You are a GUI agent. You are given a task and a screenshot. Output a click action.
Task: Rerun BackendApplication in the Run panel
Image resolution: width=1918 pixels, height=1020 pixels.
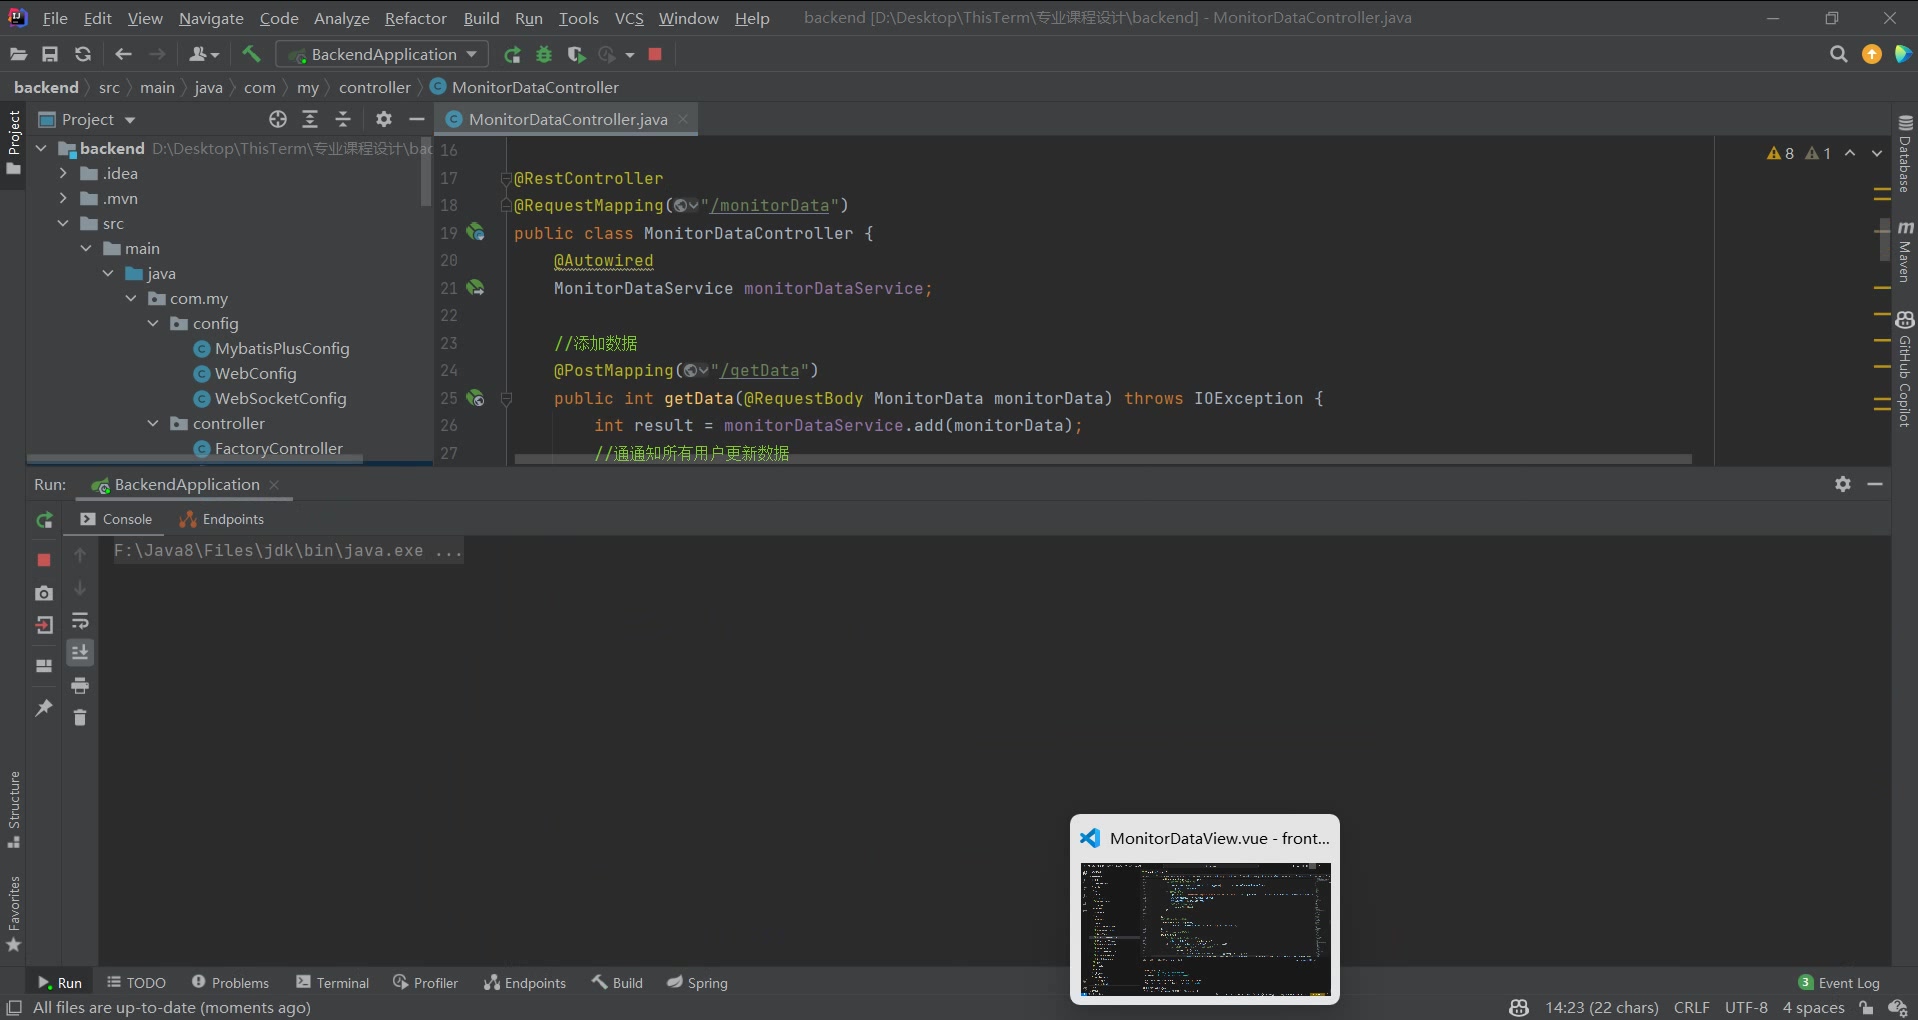(44, 520)
